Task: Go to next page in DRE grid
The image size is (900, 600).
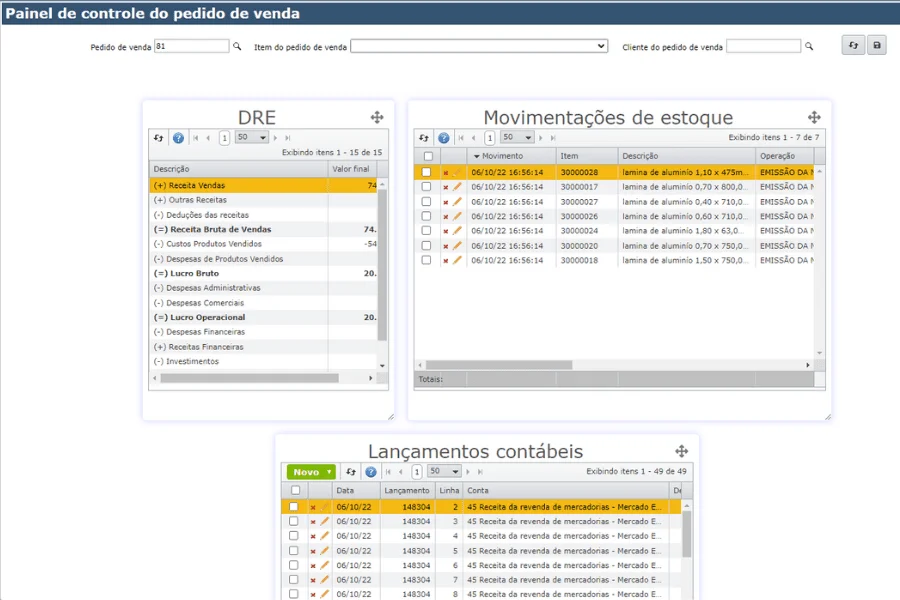Action: pos(276,138)
